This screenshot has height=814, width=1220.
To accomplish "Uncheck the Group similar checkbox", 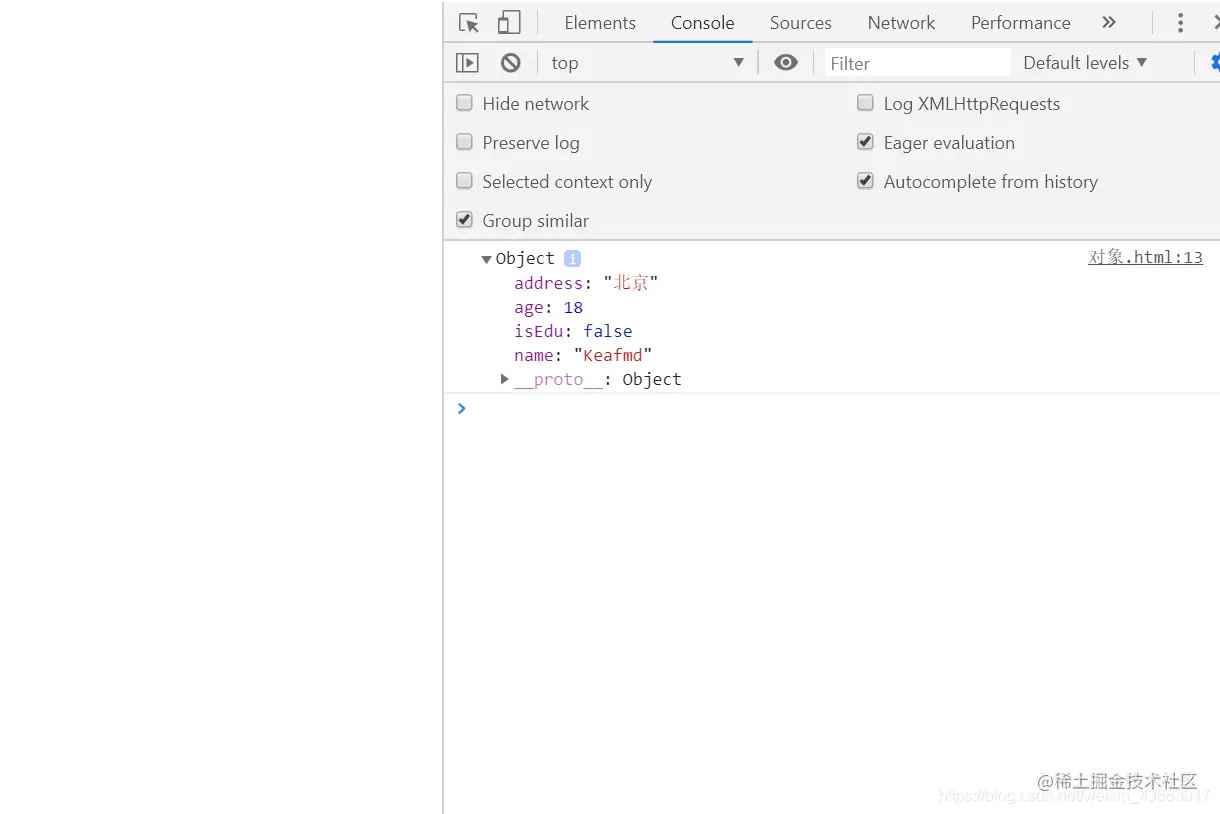I will [x=464, y=220].
